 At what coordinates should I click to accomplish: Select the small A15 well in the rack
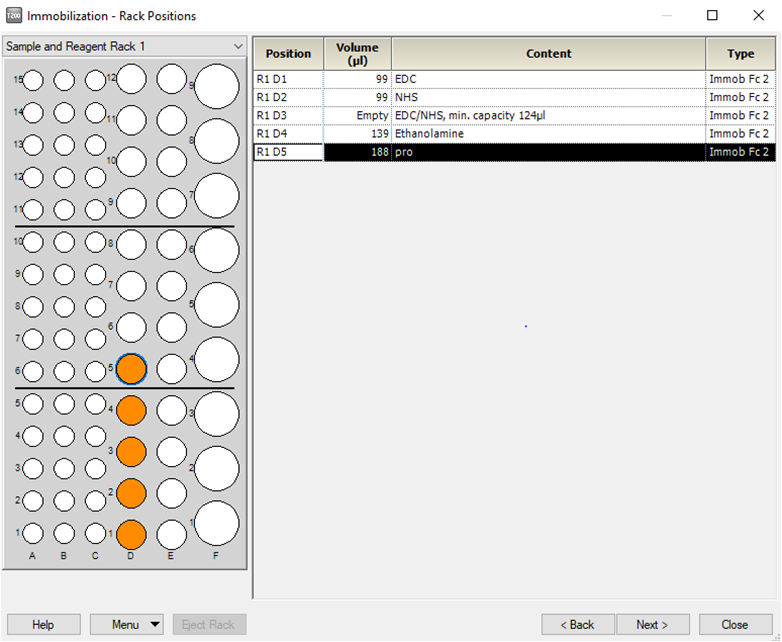(33, 81)
